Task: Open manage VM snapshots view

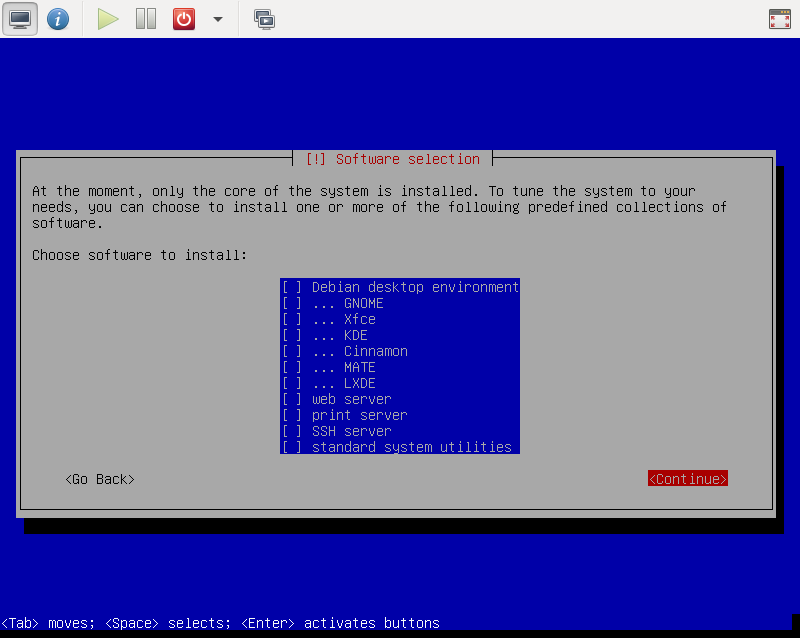Action: pyautogui.click(x=264, y=19)
